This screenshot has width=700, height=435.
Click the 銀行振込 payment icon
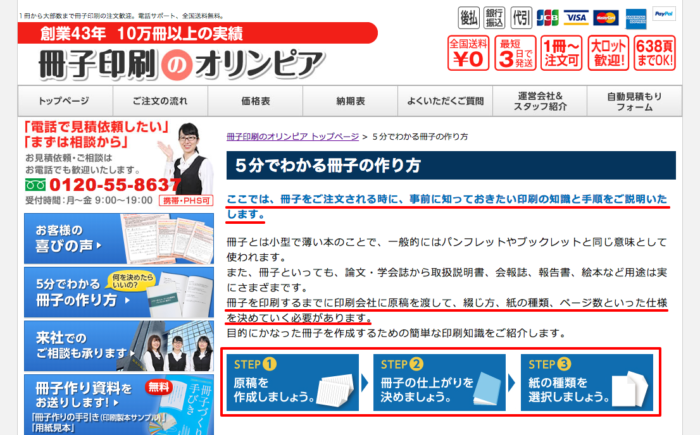point(494,18)
